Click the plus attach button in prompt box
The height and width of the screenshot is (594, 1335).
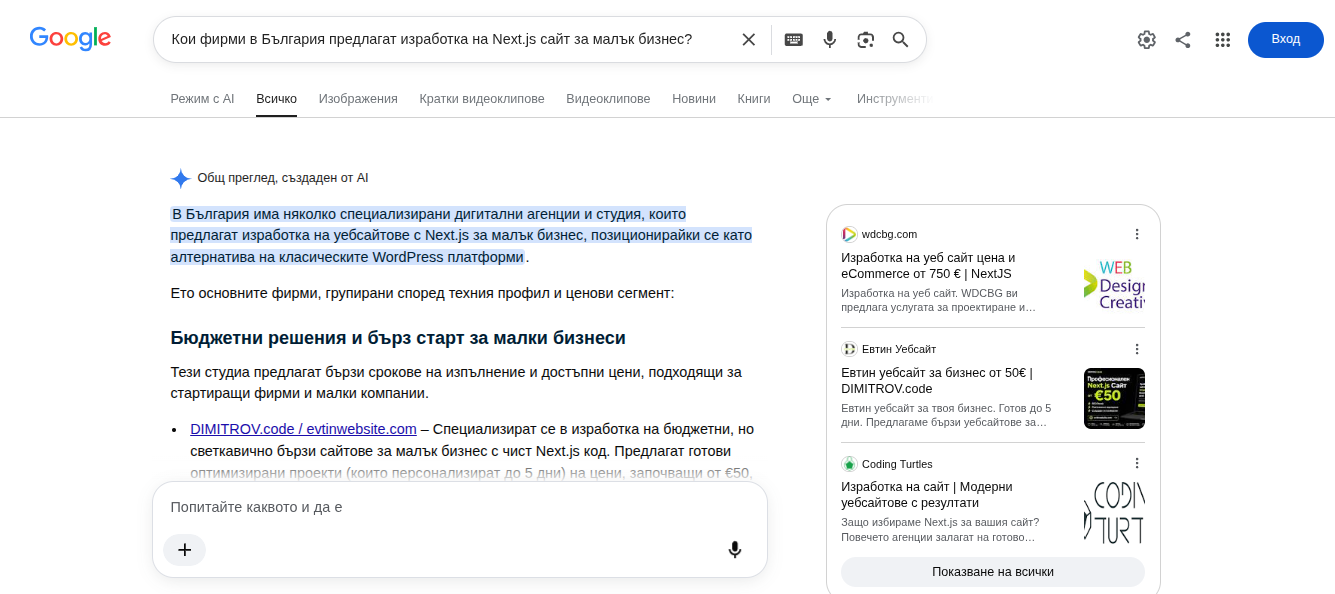point(184,549)
